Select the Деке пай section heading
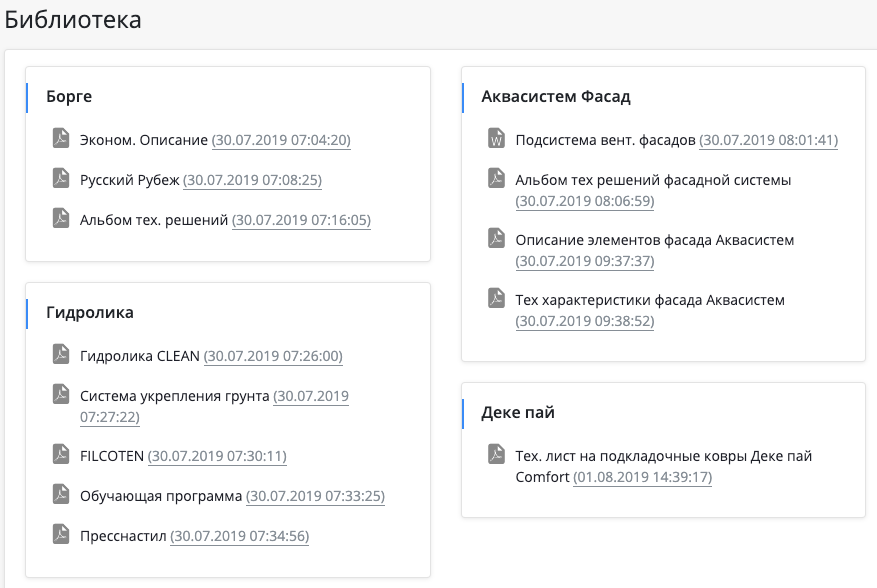Screen dimensions: 877x588 click(x=518, y=412)
